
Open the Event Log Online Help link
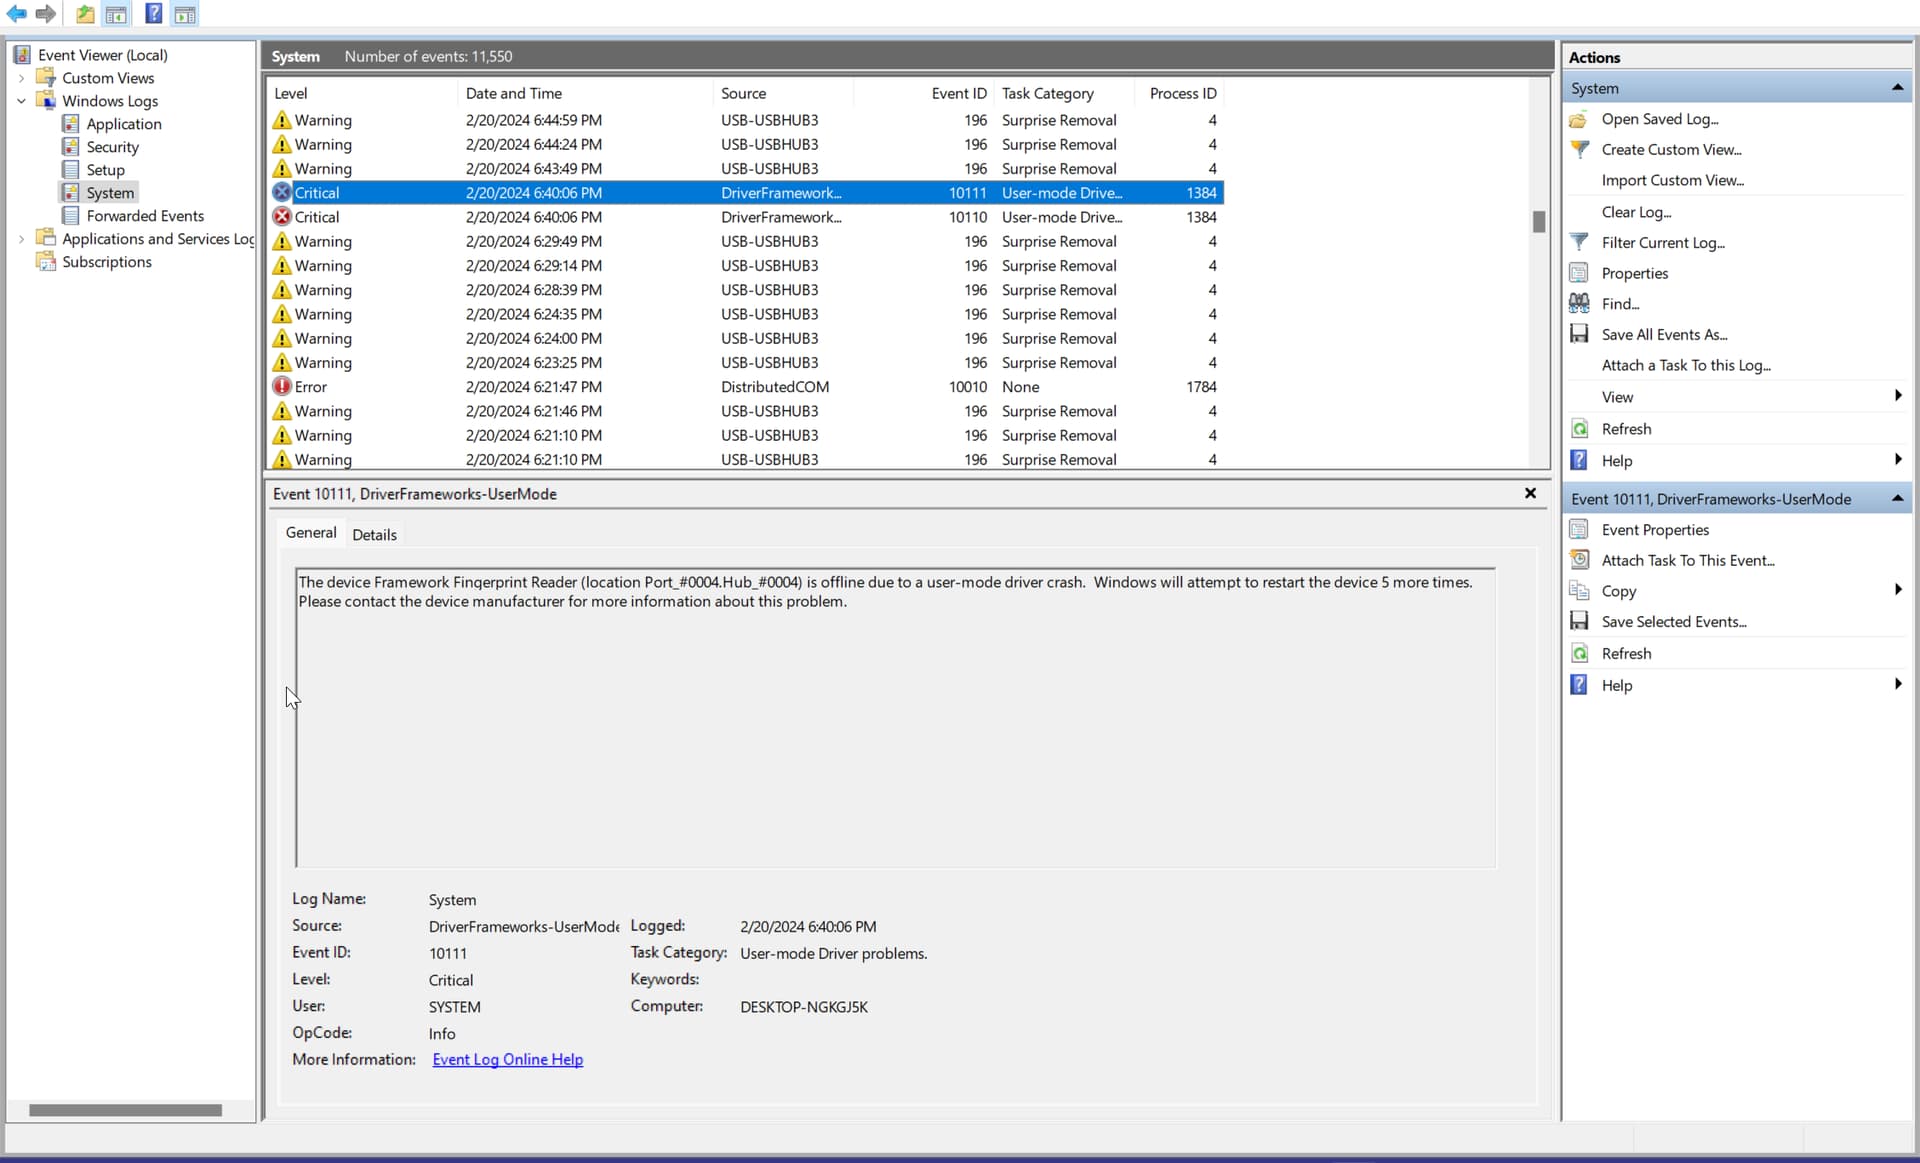pyautogui.click(x=507, y=1059)
